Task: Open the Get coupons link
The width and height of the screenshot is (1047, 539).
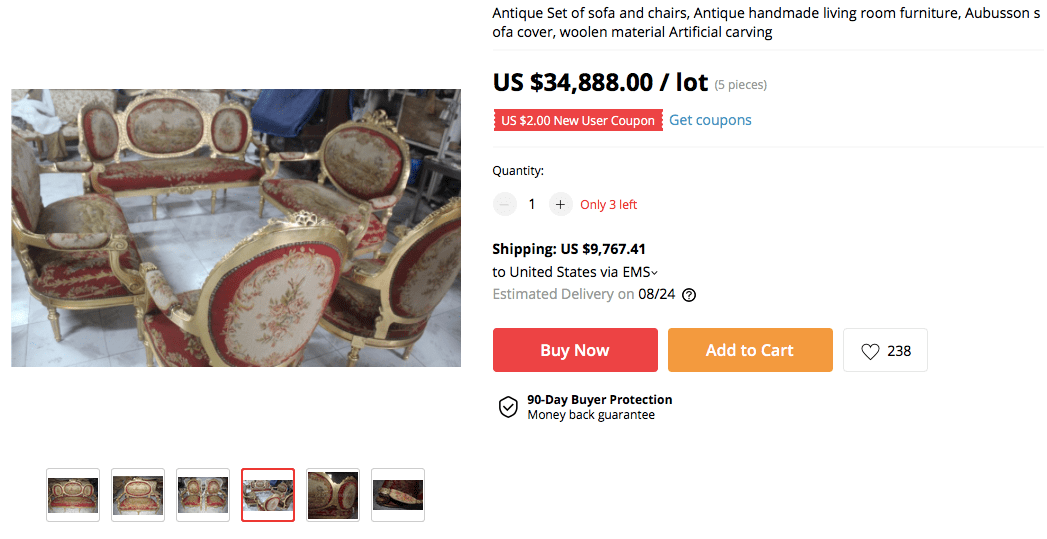Action: tap(710, 120)
